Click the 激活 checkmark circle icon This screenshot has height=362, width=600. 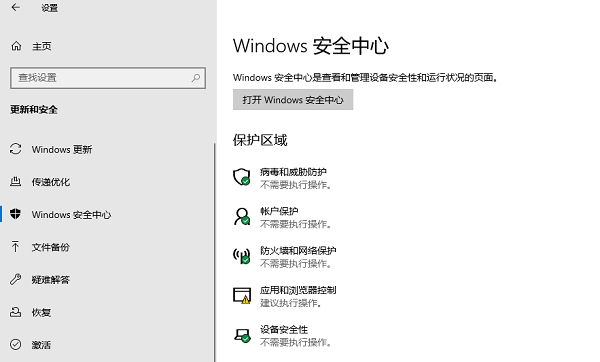tap(16, 345)
